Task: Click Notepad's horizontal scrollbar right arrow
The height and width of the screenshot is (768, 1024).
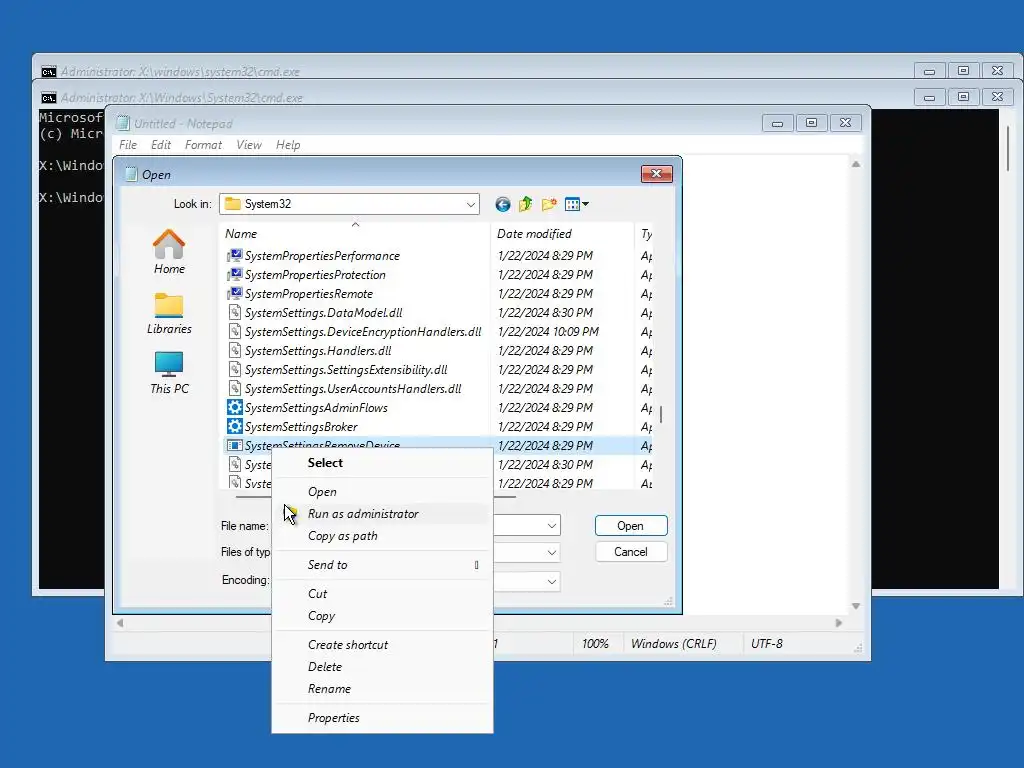Action: (x=839, y=623)
